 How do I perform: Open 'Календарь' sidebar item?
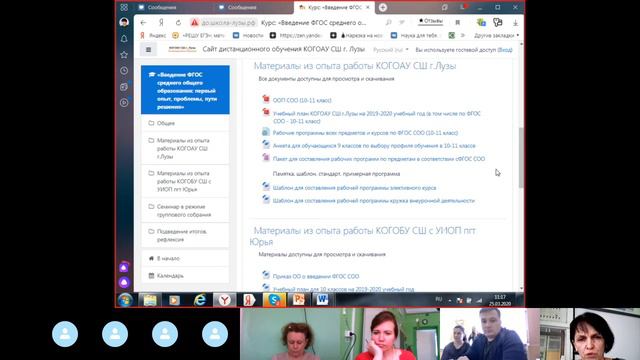[185, 276]
